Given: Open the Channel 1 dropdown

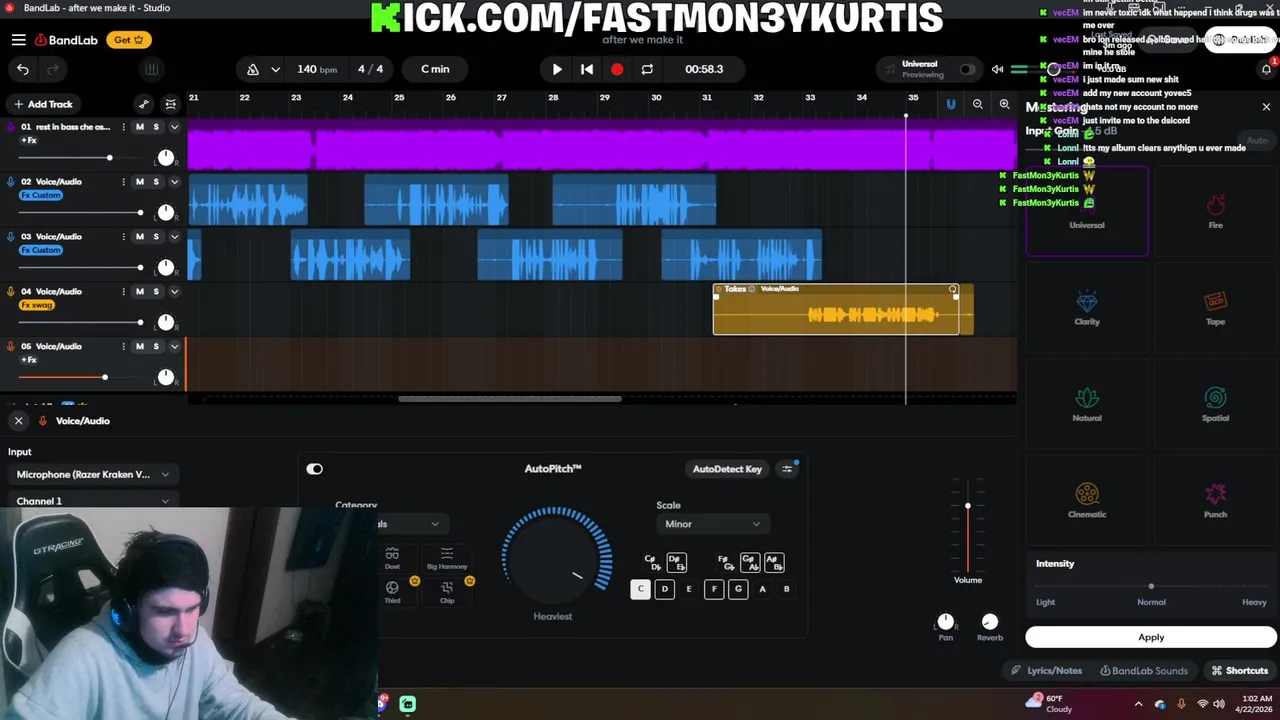Looking at the screenshot, I should pos(92,501).
